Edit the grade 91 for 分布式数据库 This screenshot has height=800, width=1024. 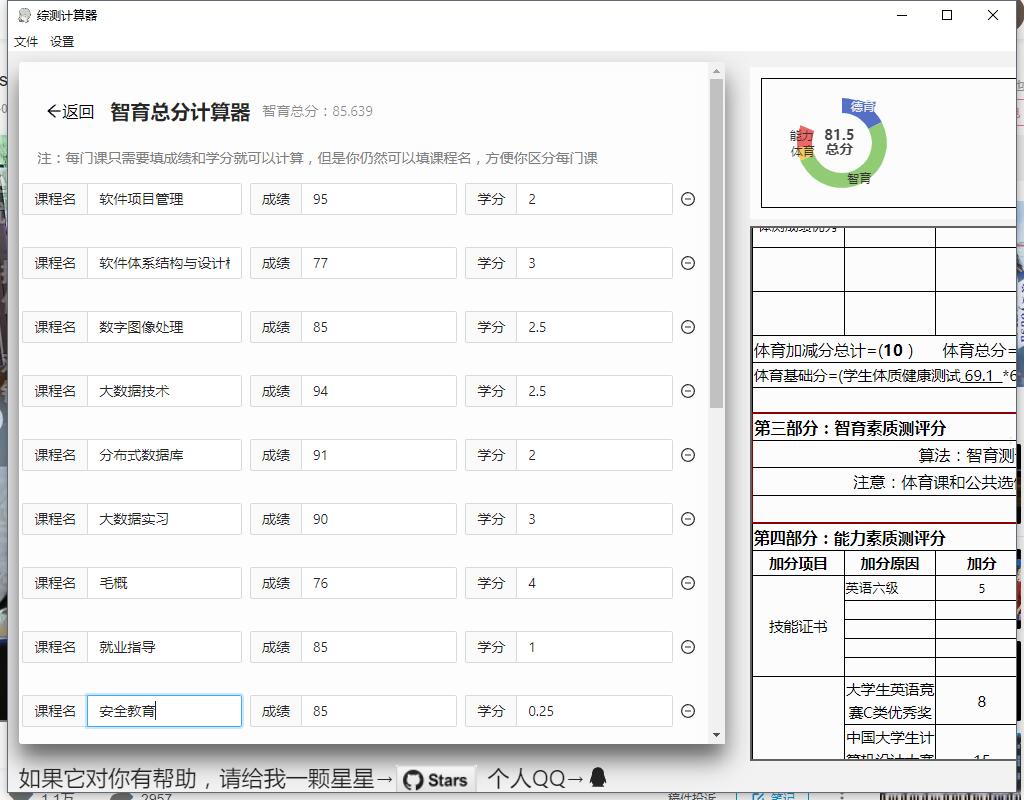379,455
